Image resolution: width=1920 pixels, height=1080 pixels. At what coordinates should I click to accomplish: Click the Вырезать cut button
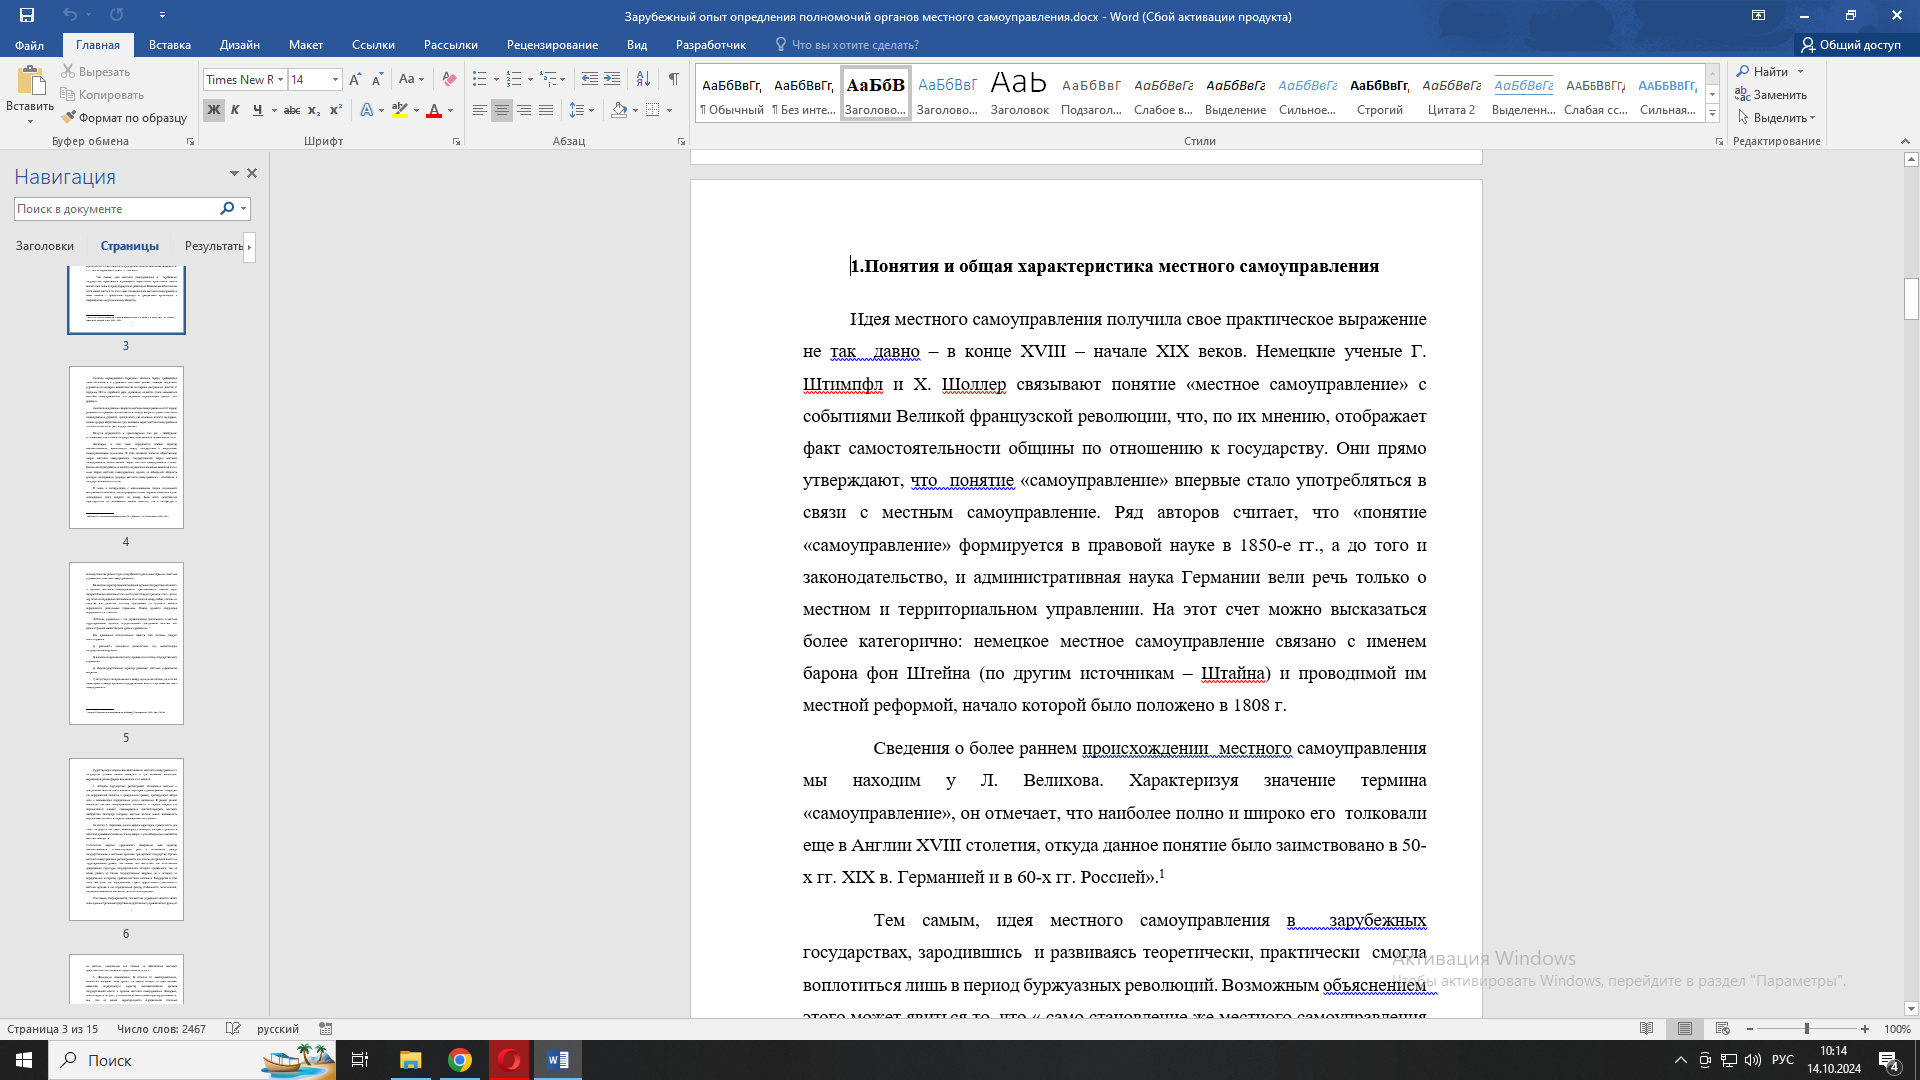(95, 72)
